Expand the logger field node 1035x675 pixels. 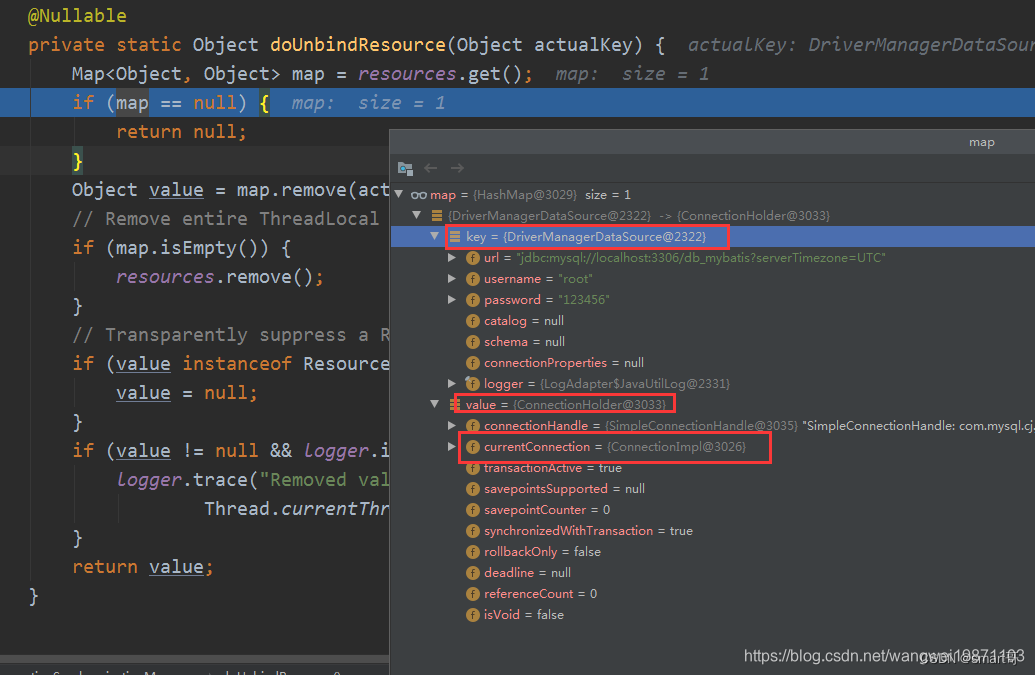click(x=452, y=383)
